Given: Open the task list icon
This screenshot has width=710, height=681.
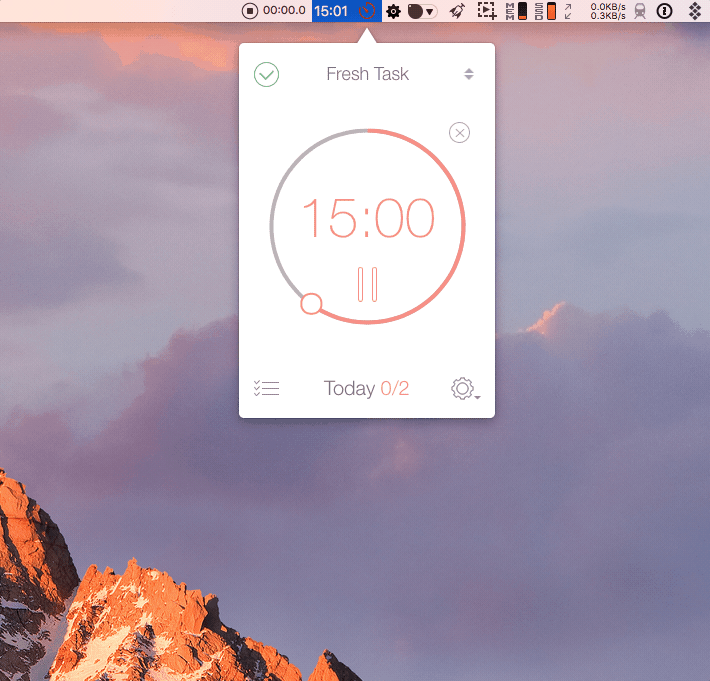Looking at the screenshot, I should click(266, 388).
